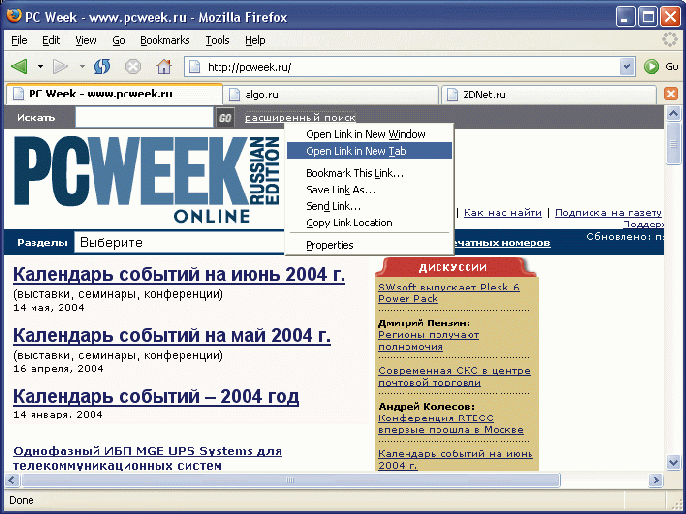
Task: Open the Tools menu
Action: (217, 40)
